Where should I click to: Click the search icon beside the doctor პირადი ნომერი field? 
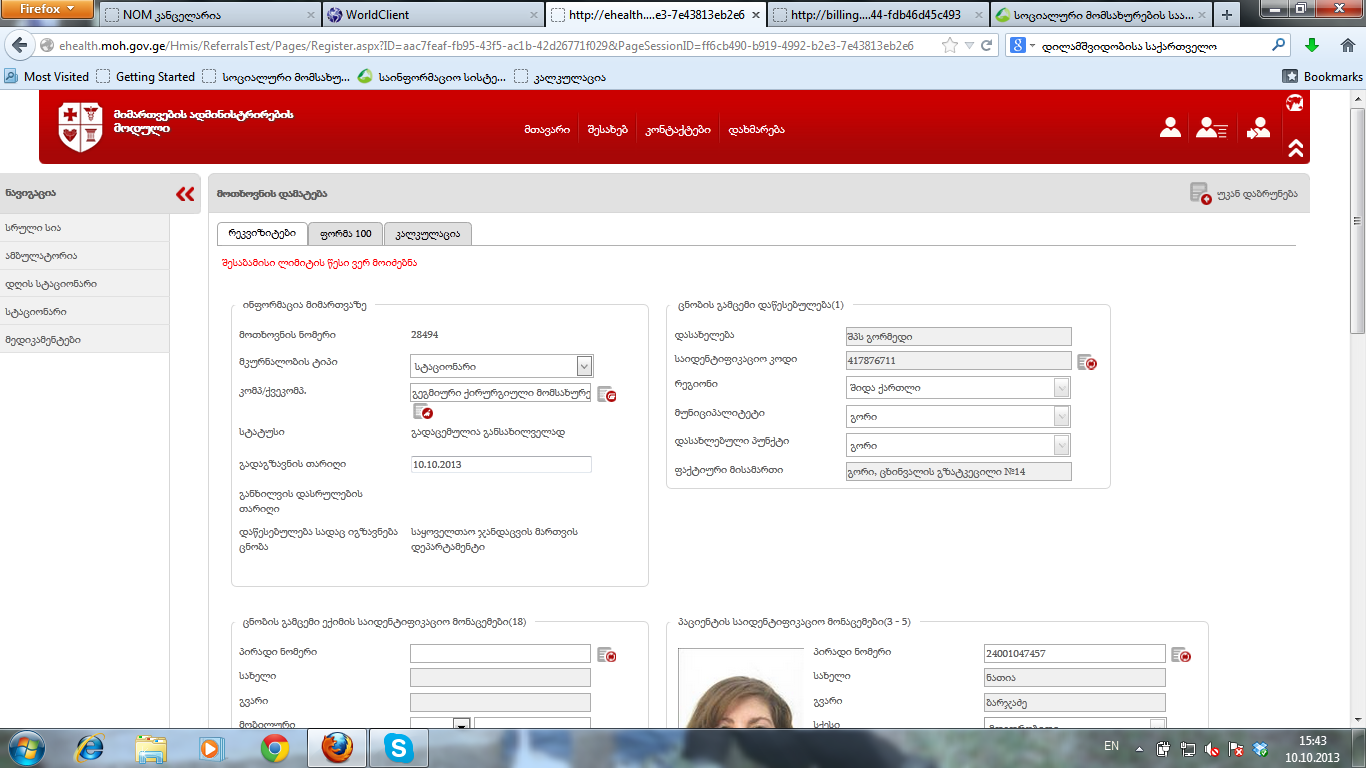click(x=606, y=655)
